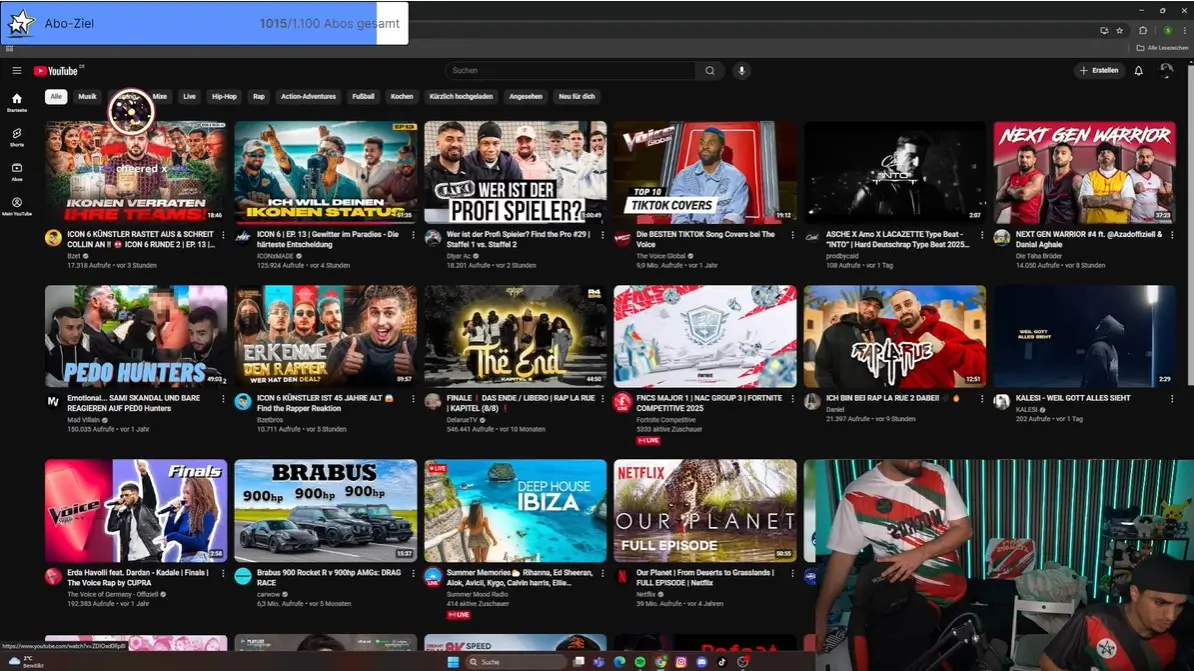Viewport: 1194px width, 671px height.
Task: Open the green Chrome profile icon
Action: coord(1167,30)
